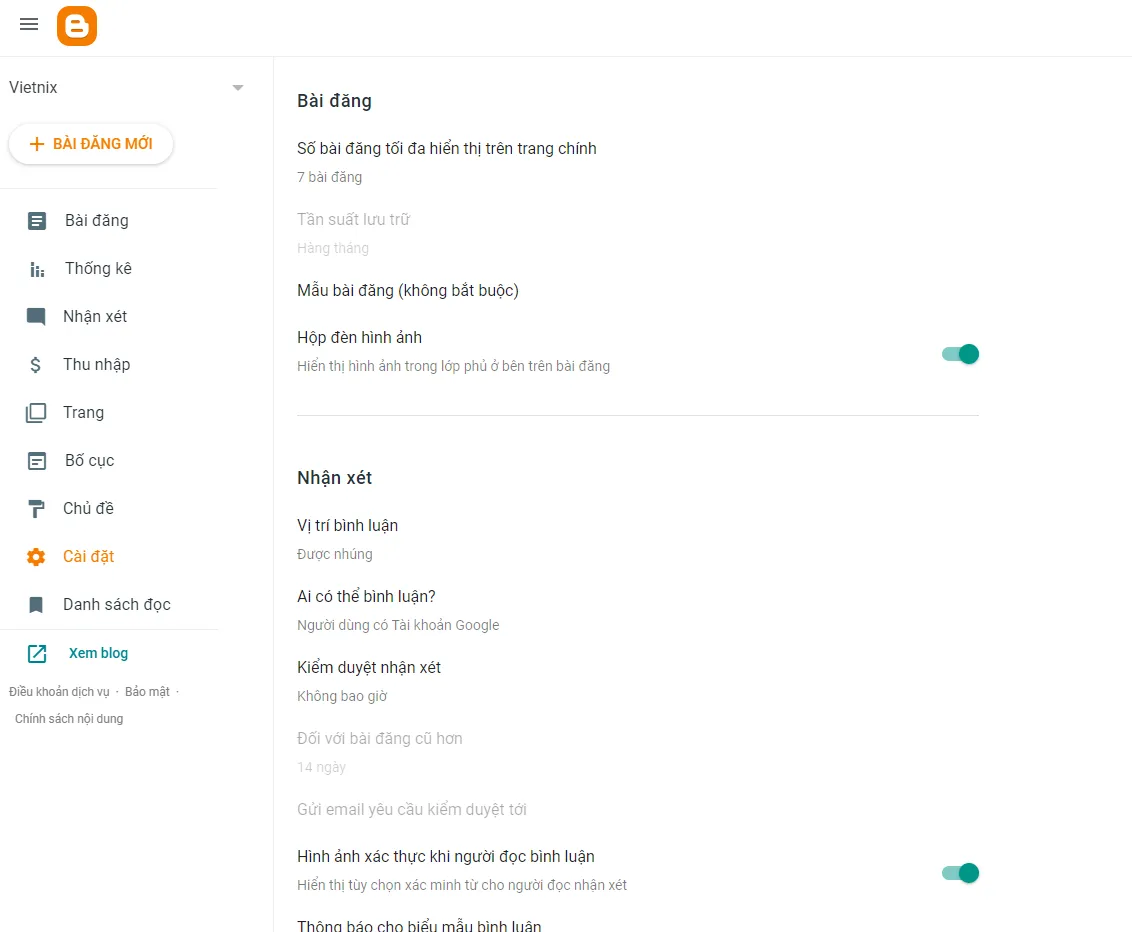Screen dimensions: 1132x932
Task: Click the orange Blogger logo
Action: (x=77, y=26)
